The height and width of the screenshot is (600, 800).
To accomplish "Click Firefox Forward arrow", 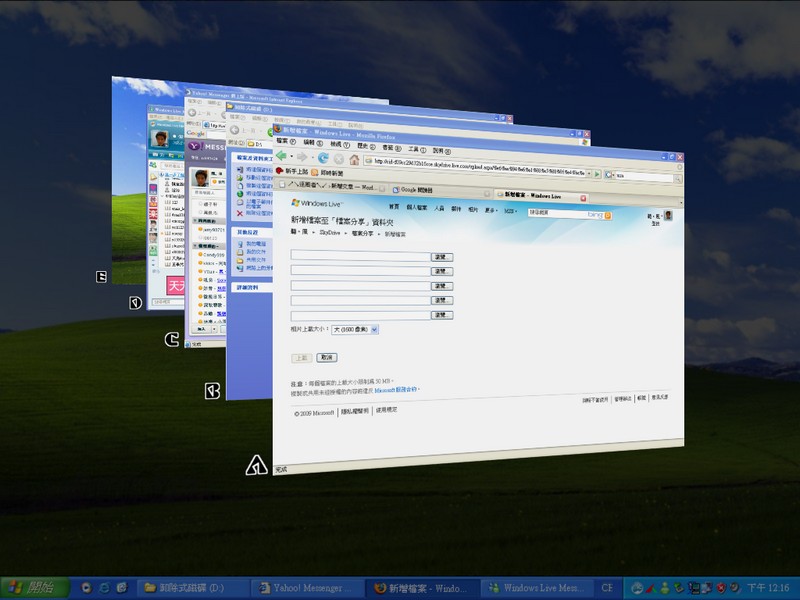I will (x=302, y=157).
